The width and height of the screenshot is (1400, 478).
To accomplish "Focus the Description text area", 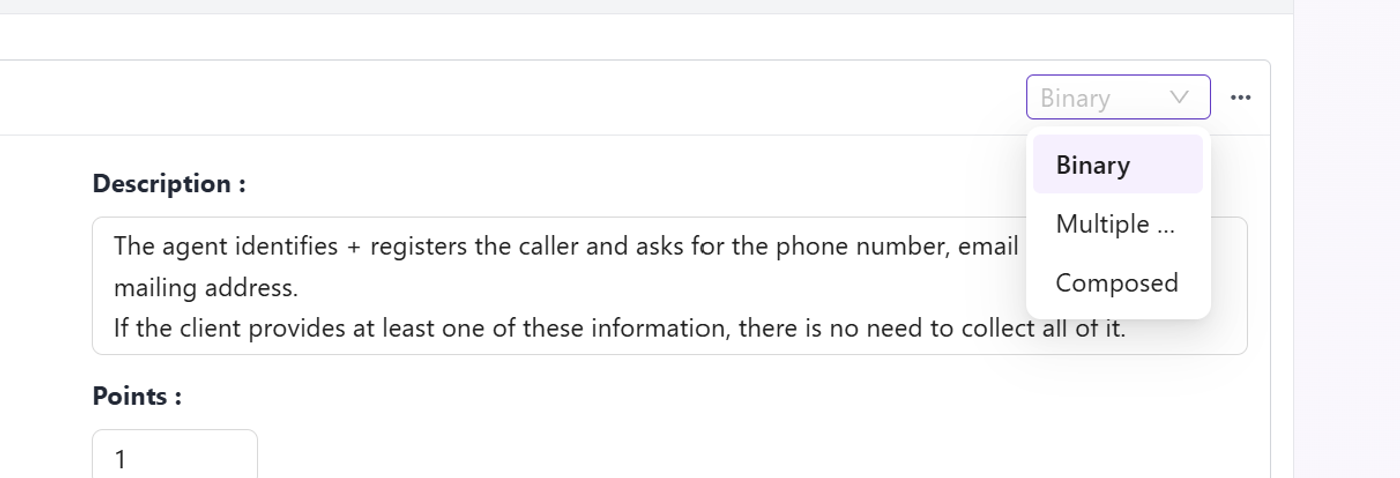I will (x=669, y=286).
